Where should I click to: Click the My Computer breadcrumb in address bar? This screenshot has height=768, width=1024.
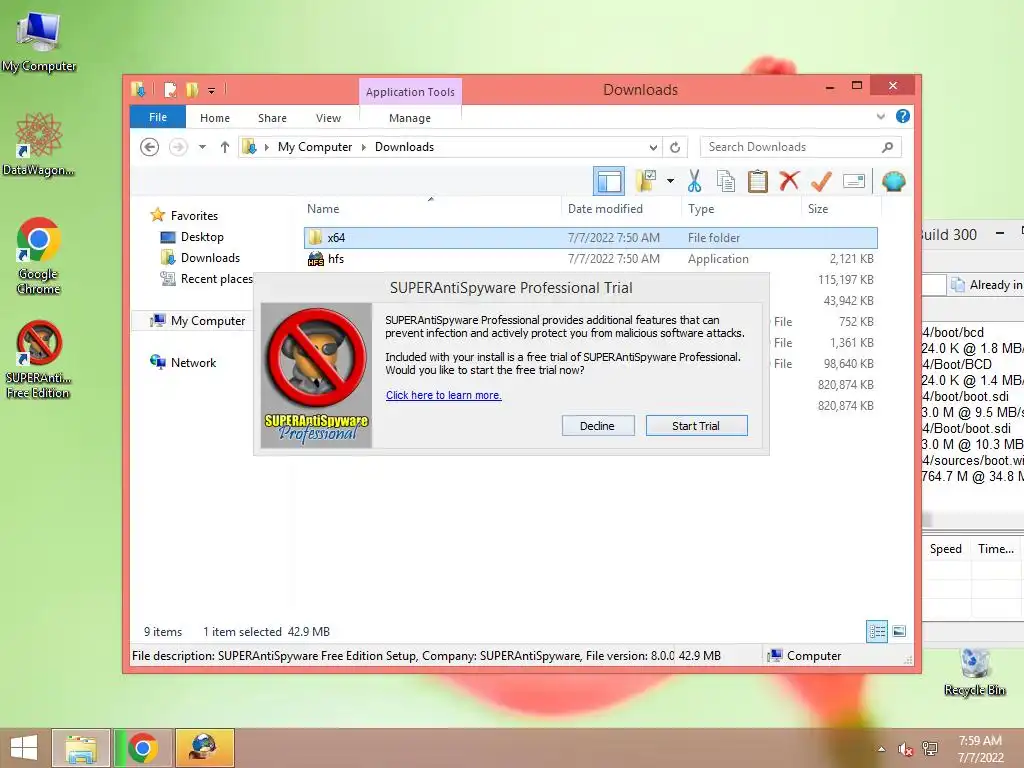click(315, 147)
